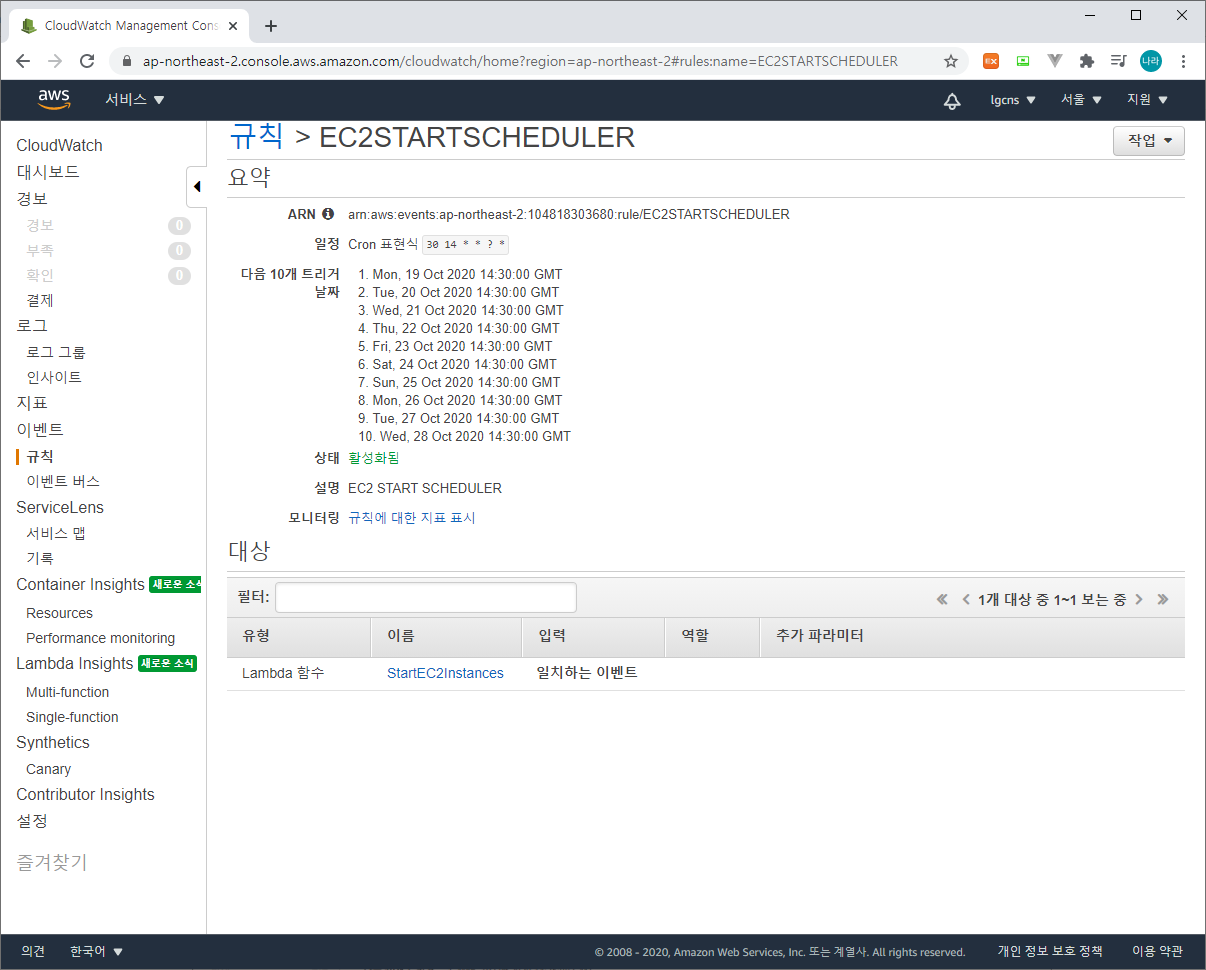The image size is (1206, 970).
Task: Open the 작업 actions dropdown button
Action: pos(1149,141)
